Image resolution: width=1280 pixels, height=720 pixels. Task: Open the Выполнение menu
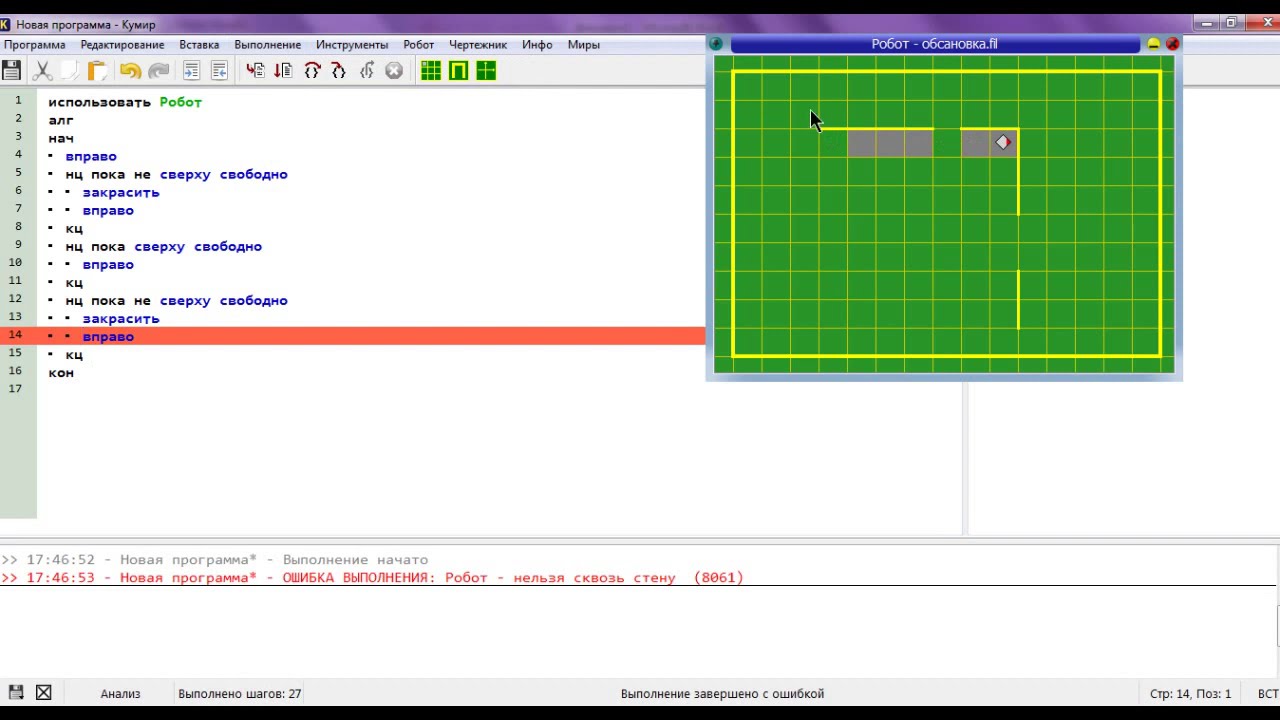(267, 44)
